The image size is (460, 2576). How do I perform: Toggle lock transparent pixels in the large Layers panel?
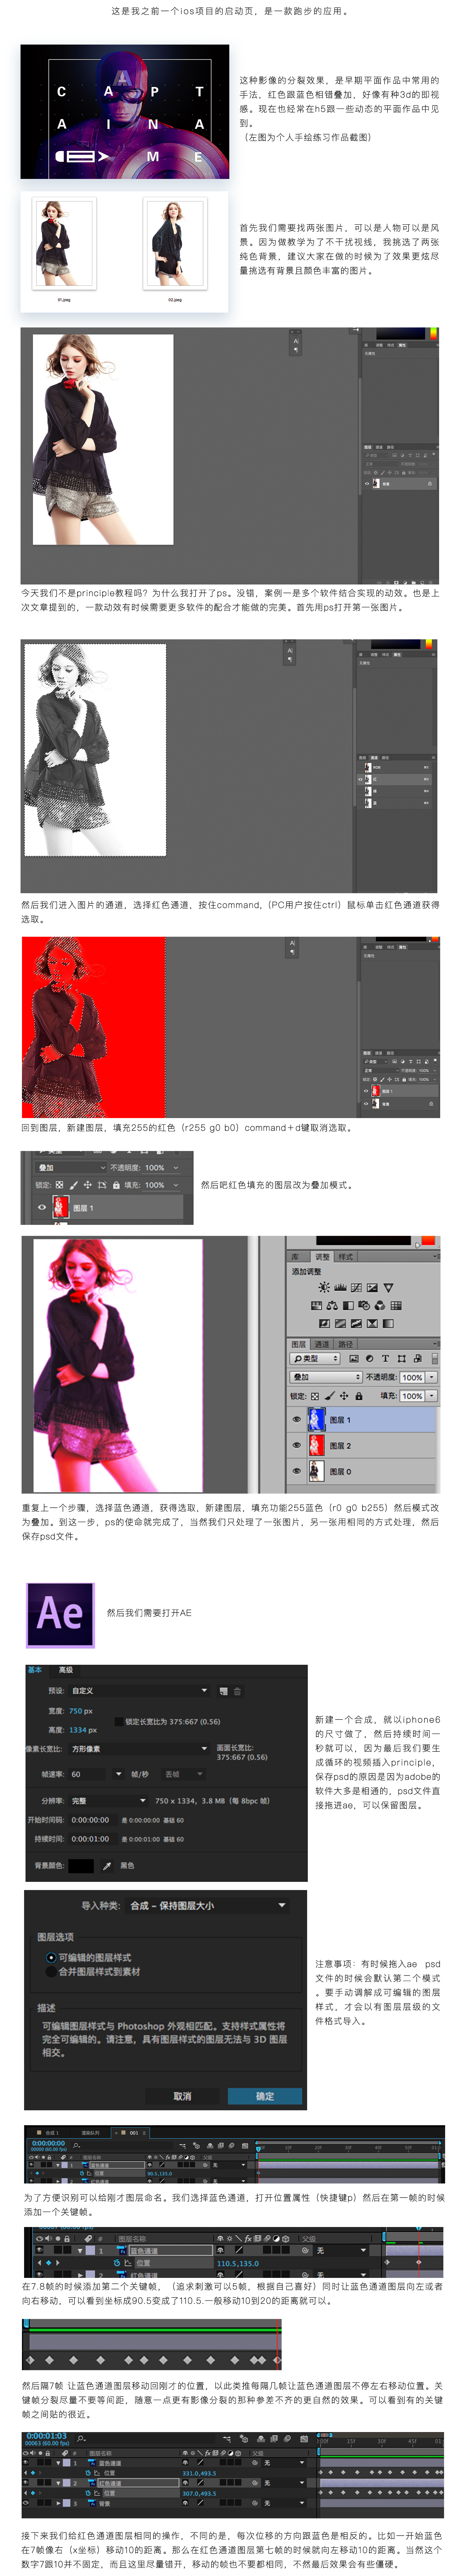point(315,1396)
